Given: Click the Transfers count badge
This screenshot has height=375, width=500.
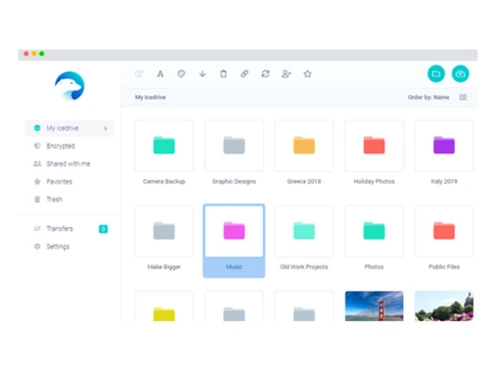Looking at the screenshot, I should [x=103, y=229].
